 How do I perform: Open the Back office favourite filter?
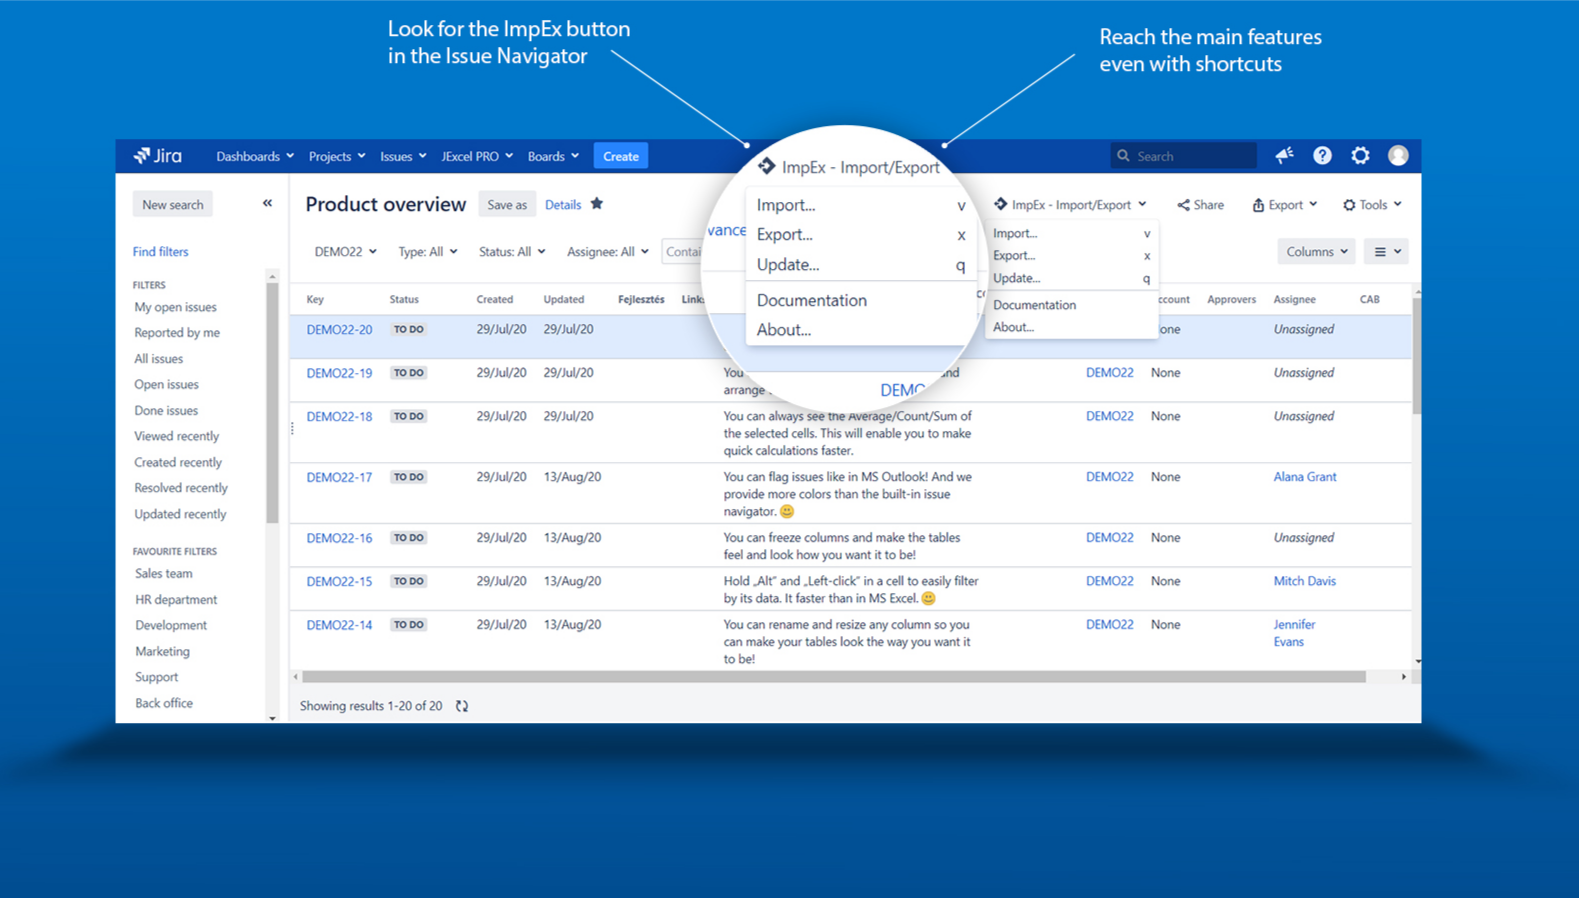[x=164, y=704]
